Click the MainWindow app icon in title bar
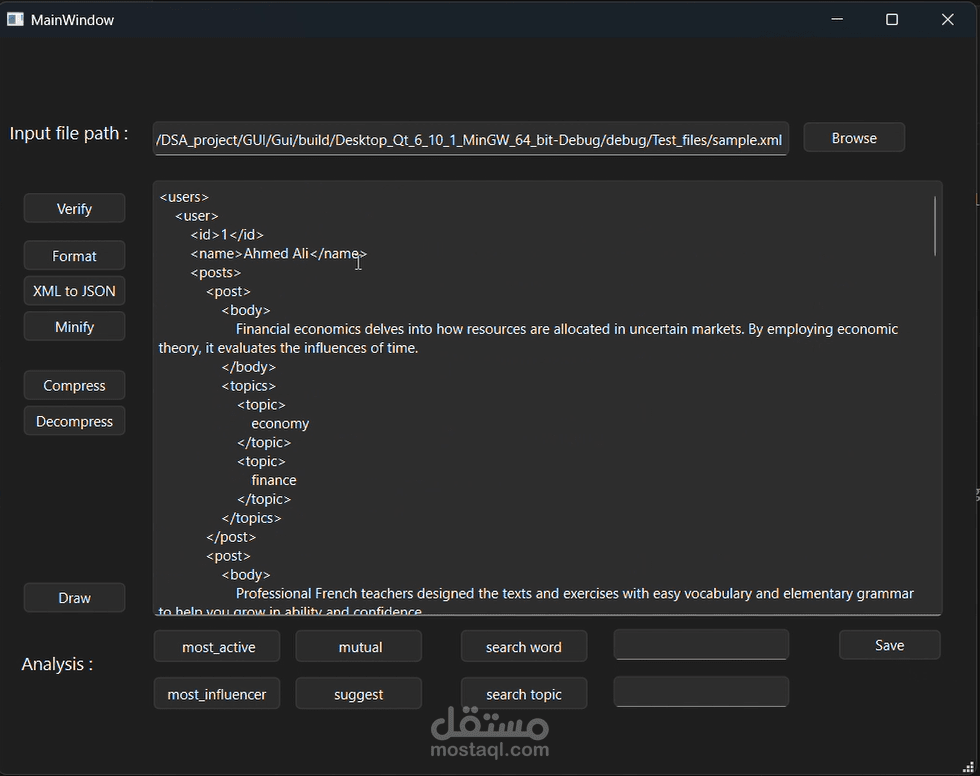The height and width of the screenshot is (776, 980). click(x=15, y=20)
